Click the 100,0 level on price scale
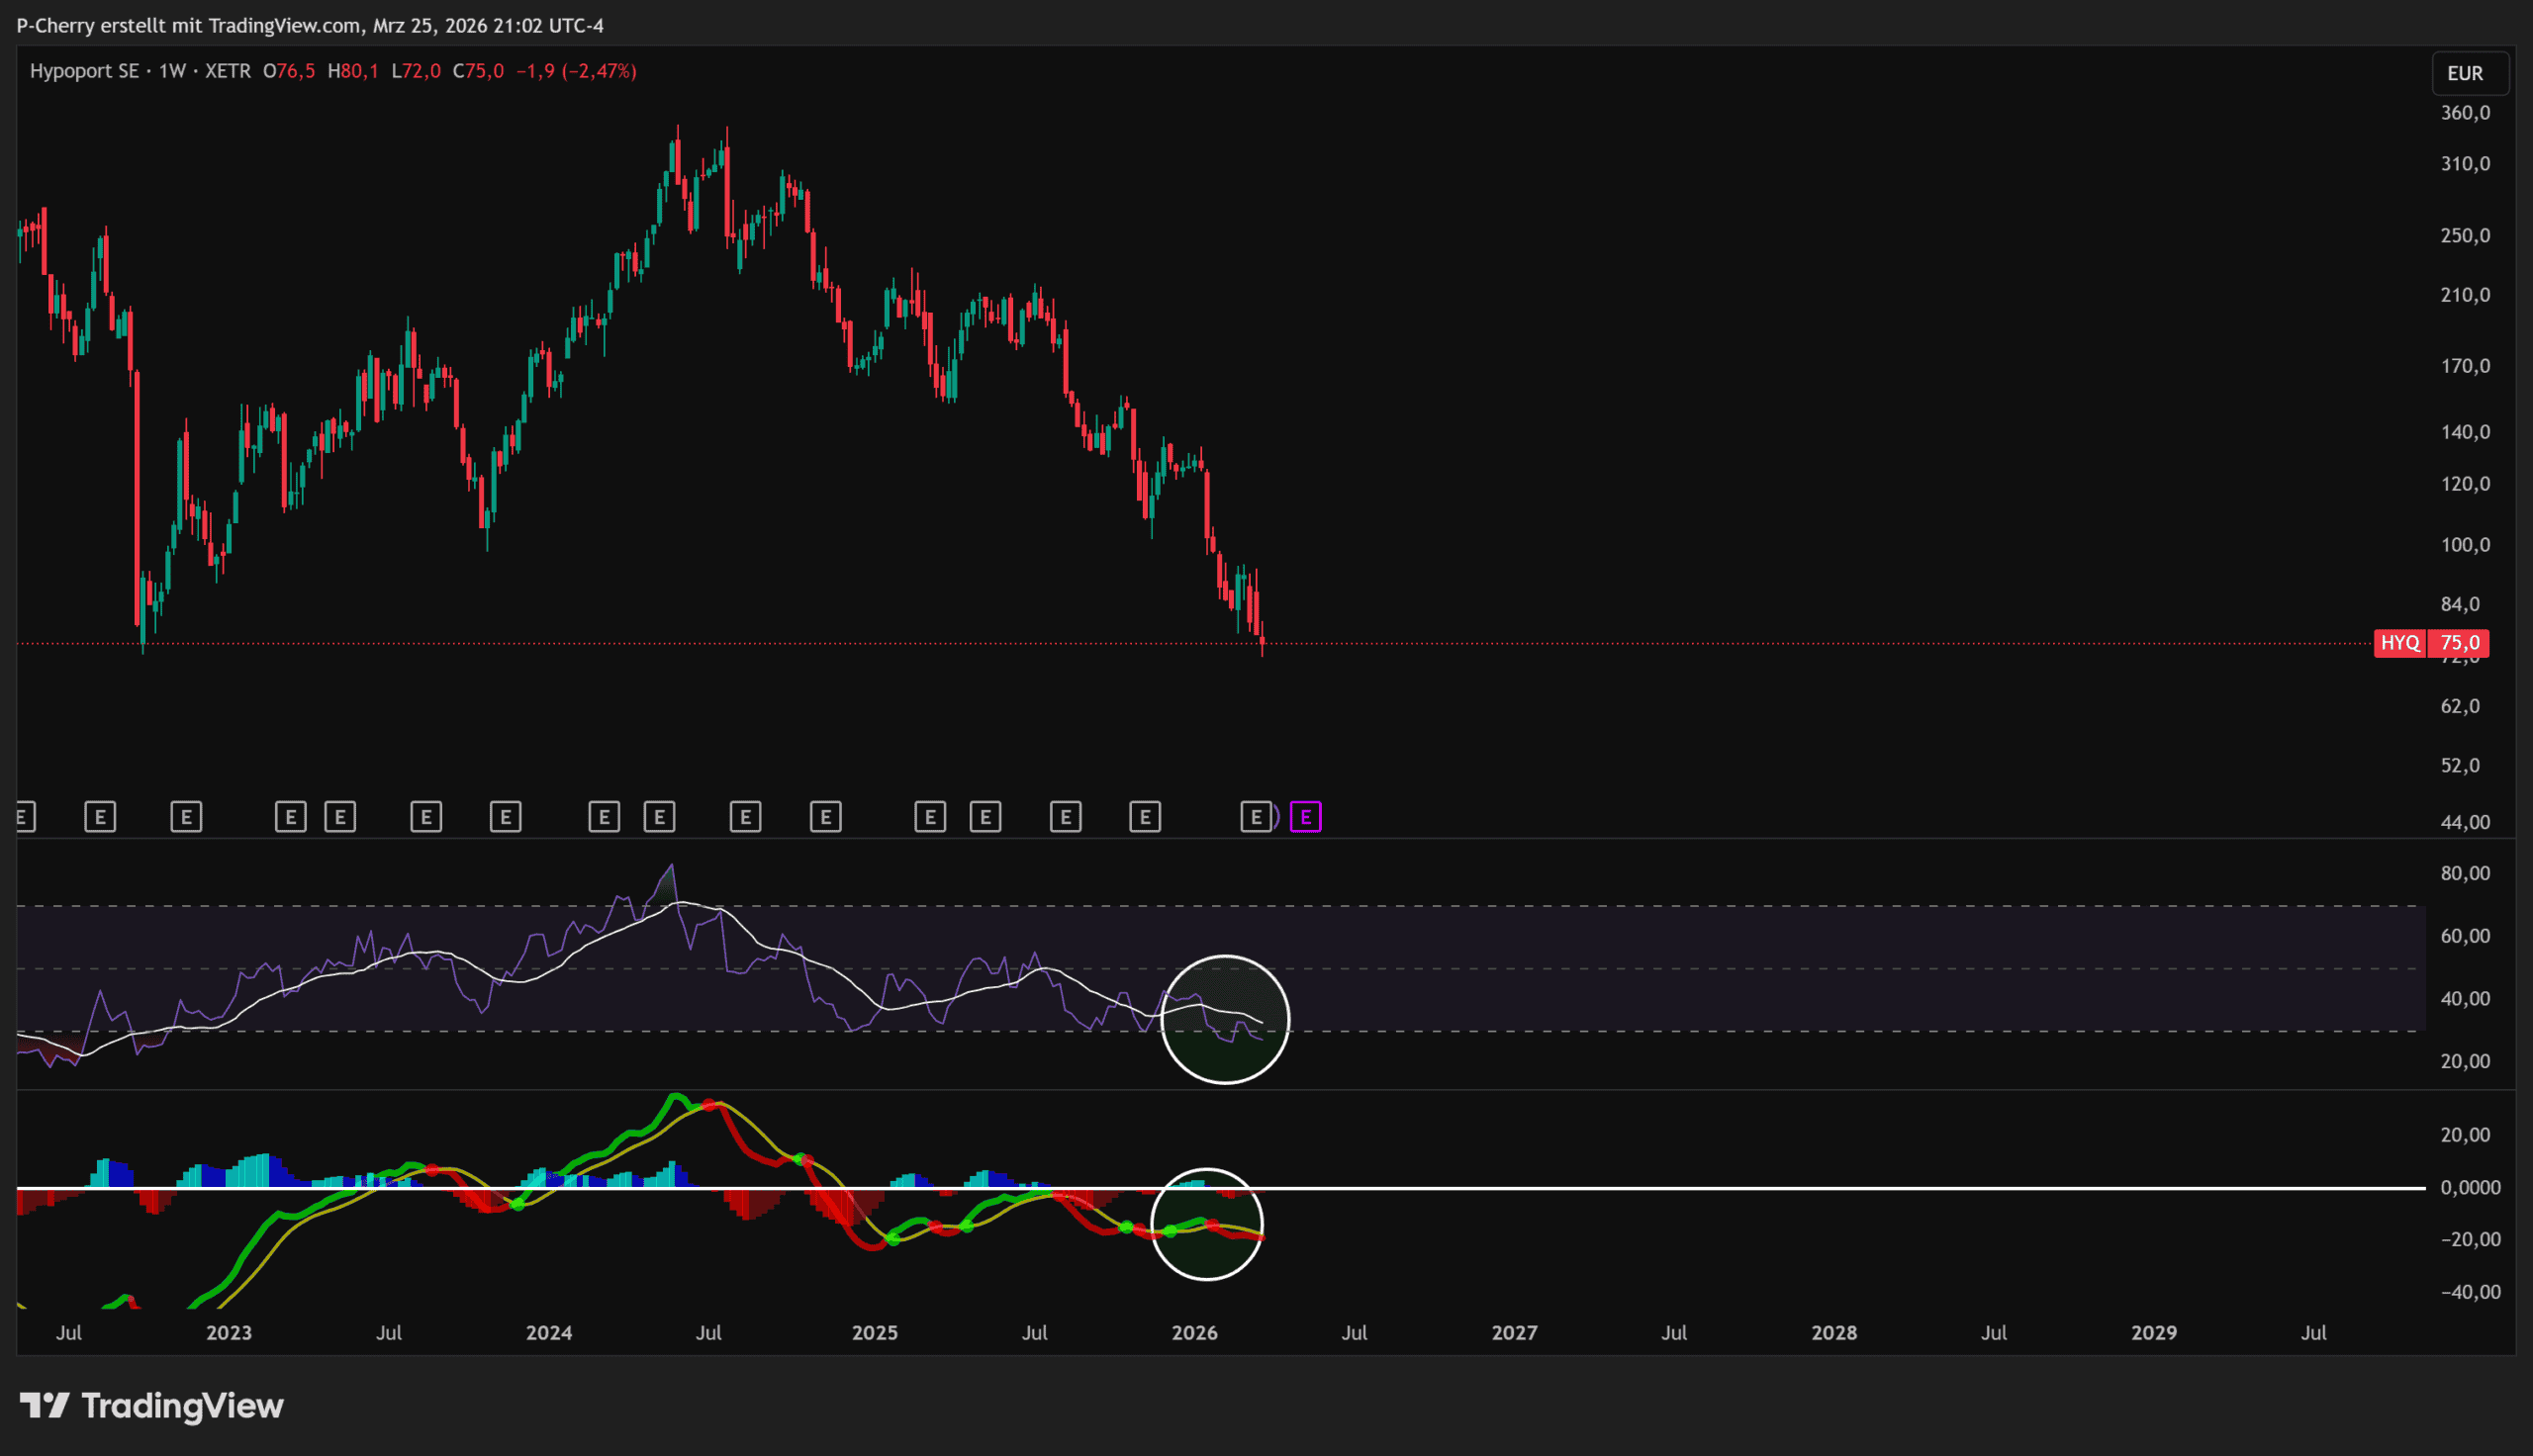This screenshot has width=2533, height=1456. click(2465, 545)
